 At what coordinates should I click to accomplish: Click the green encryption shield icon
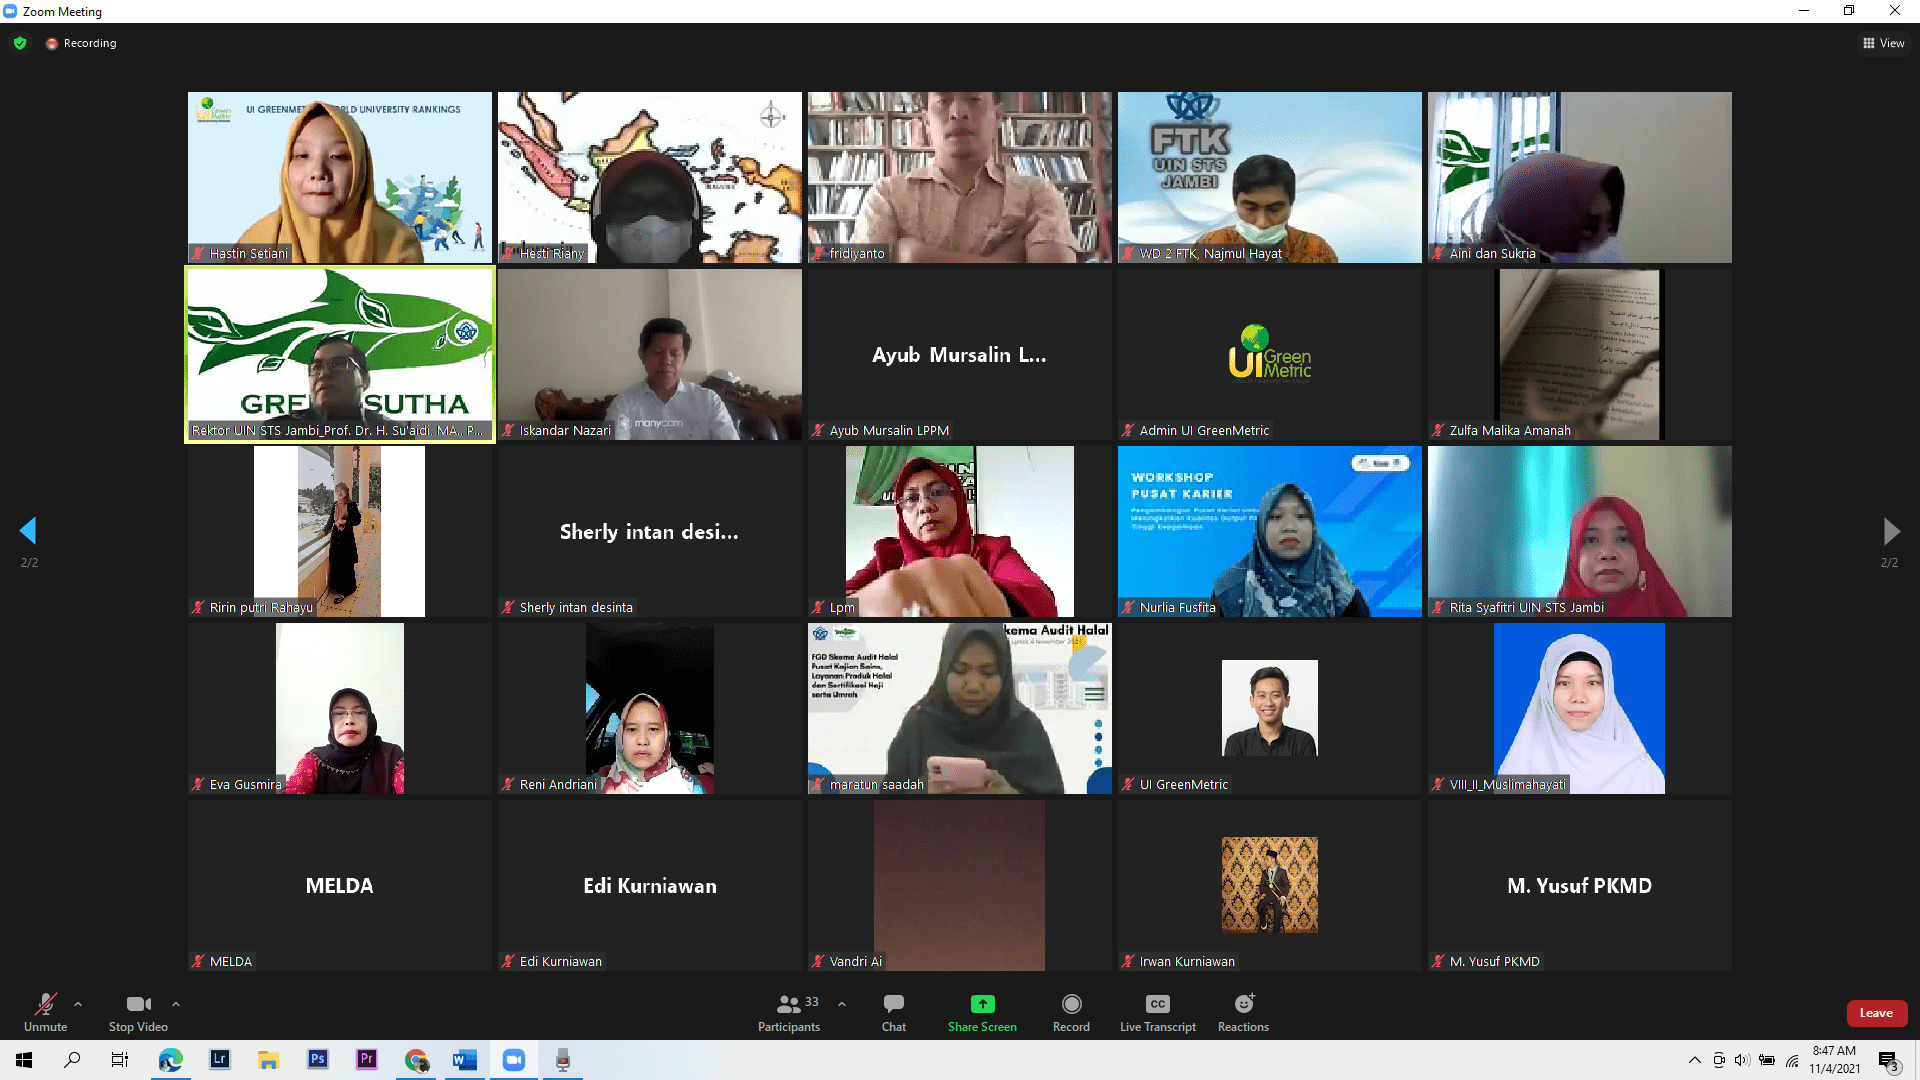[x=20, y=43]
